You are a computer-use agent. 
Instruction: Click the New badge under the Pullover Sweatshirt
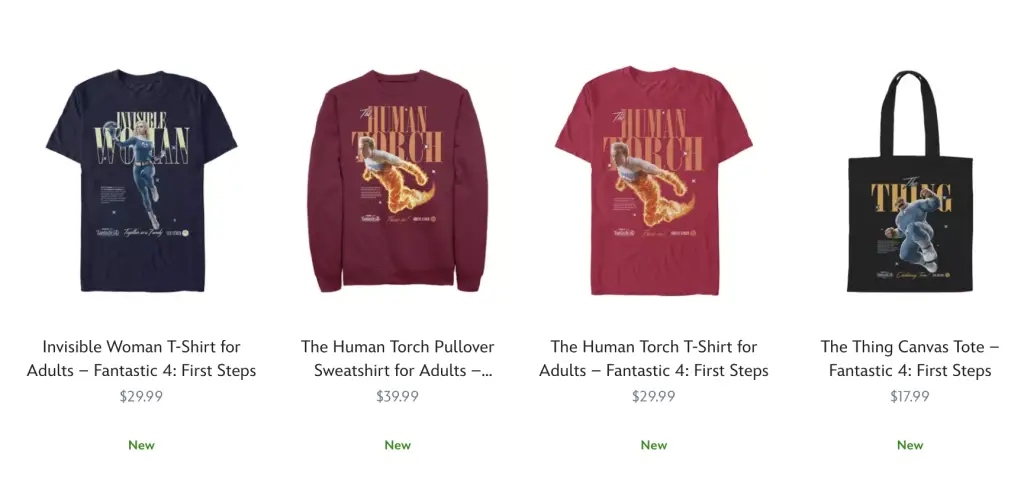[x=397, y=445]
